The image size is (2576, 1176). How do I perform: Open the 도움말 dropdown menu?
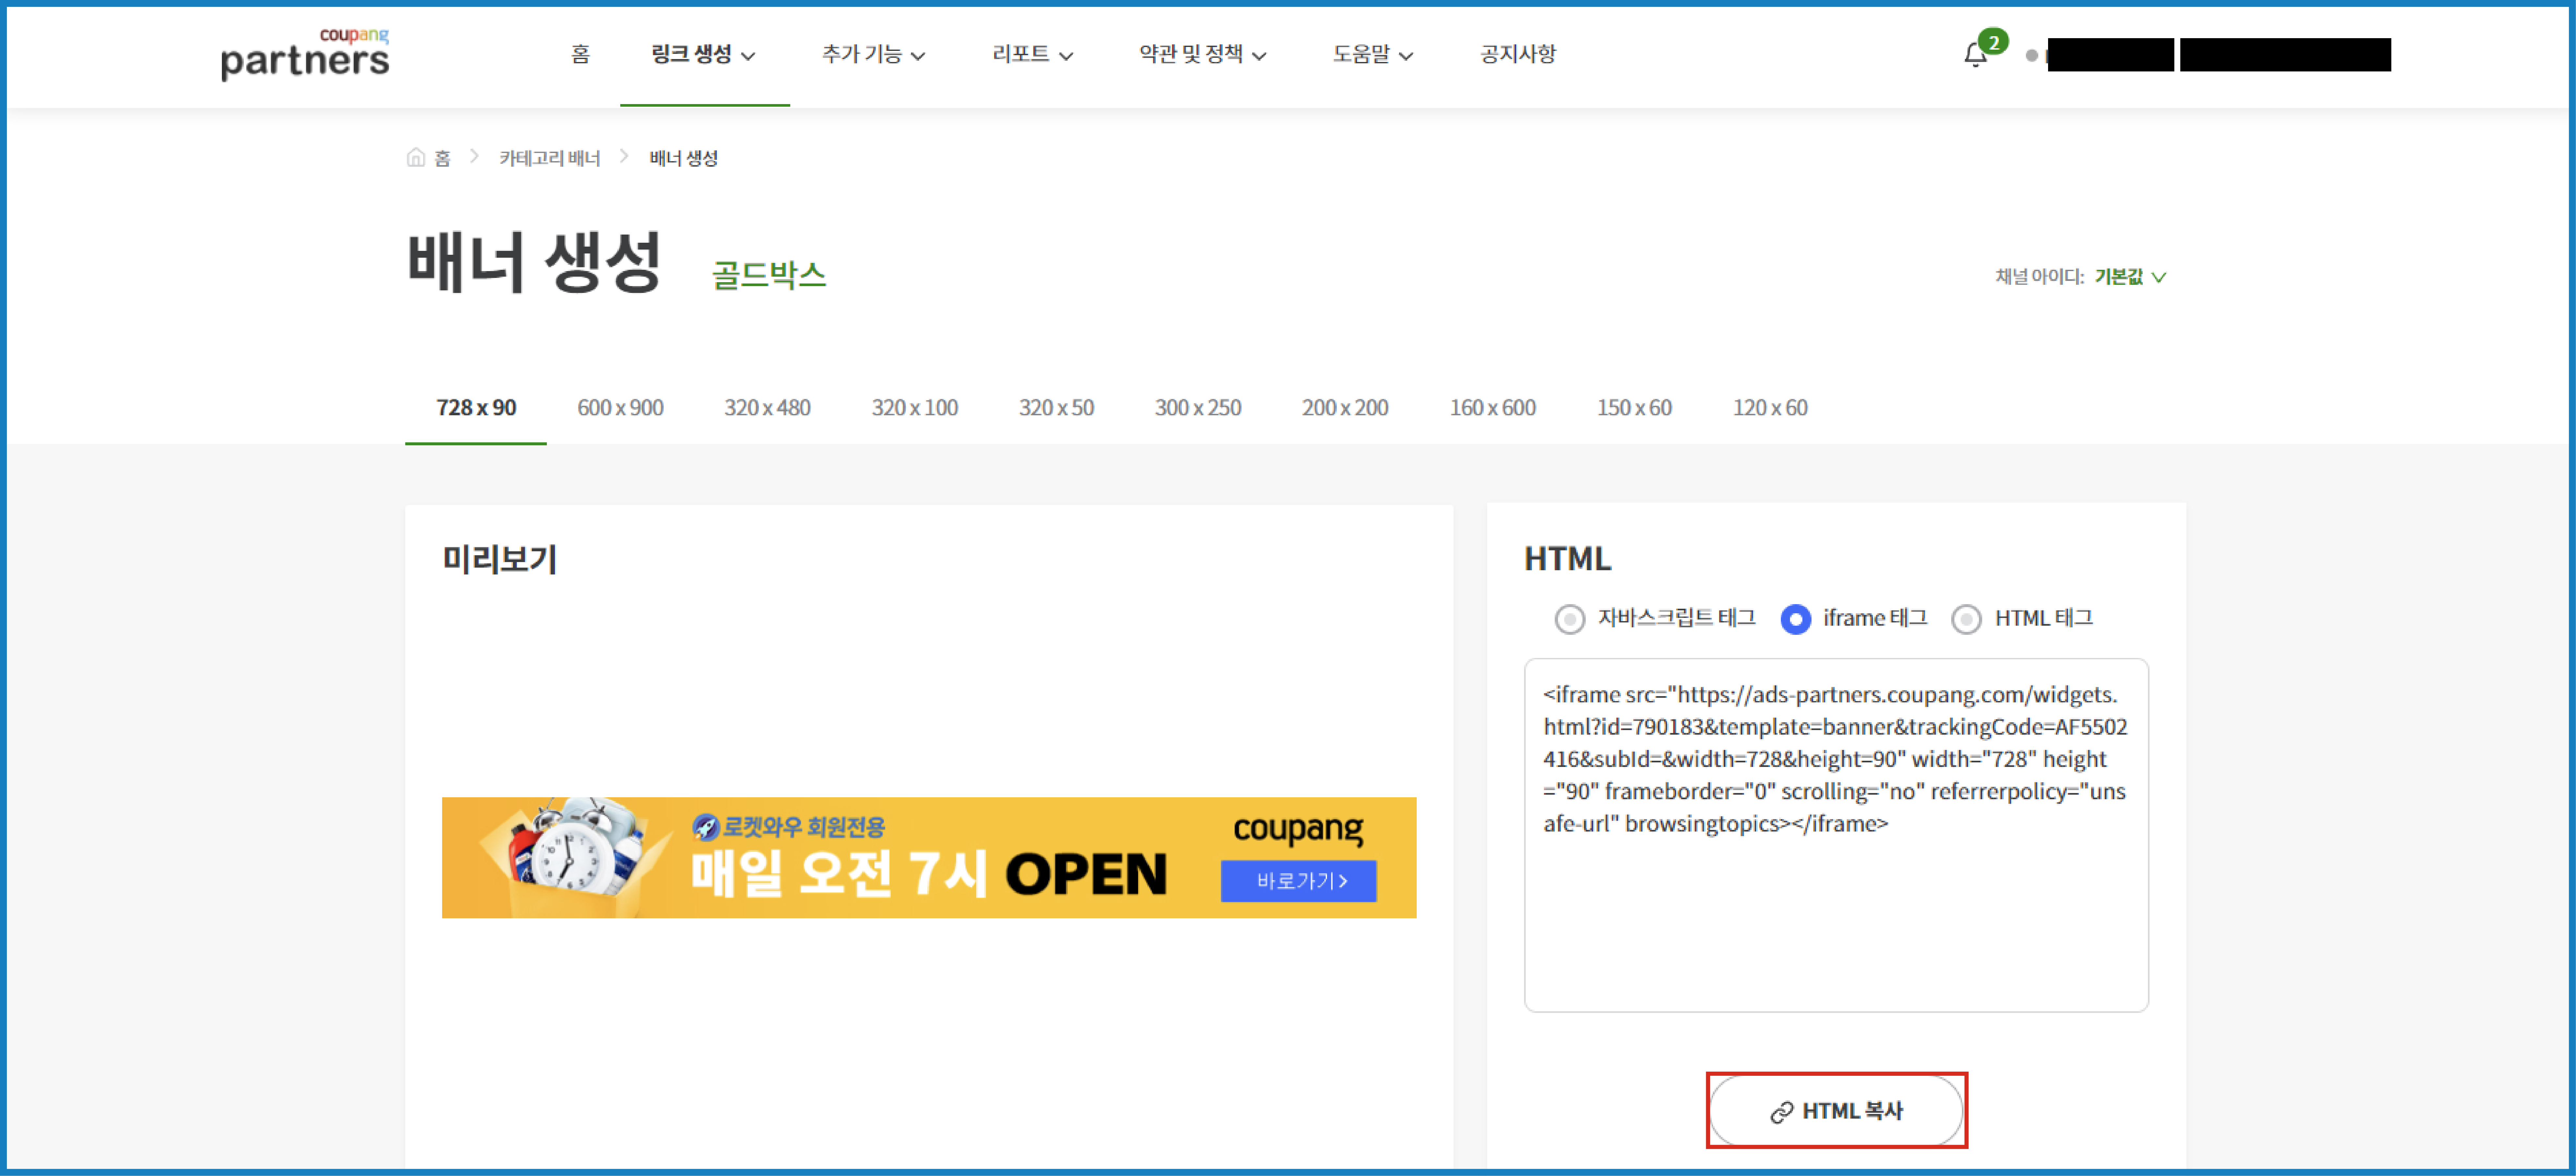pyautogui.click(x=1372, y=54)
